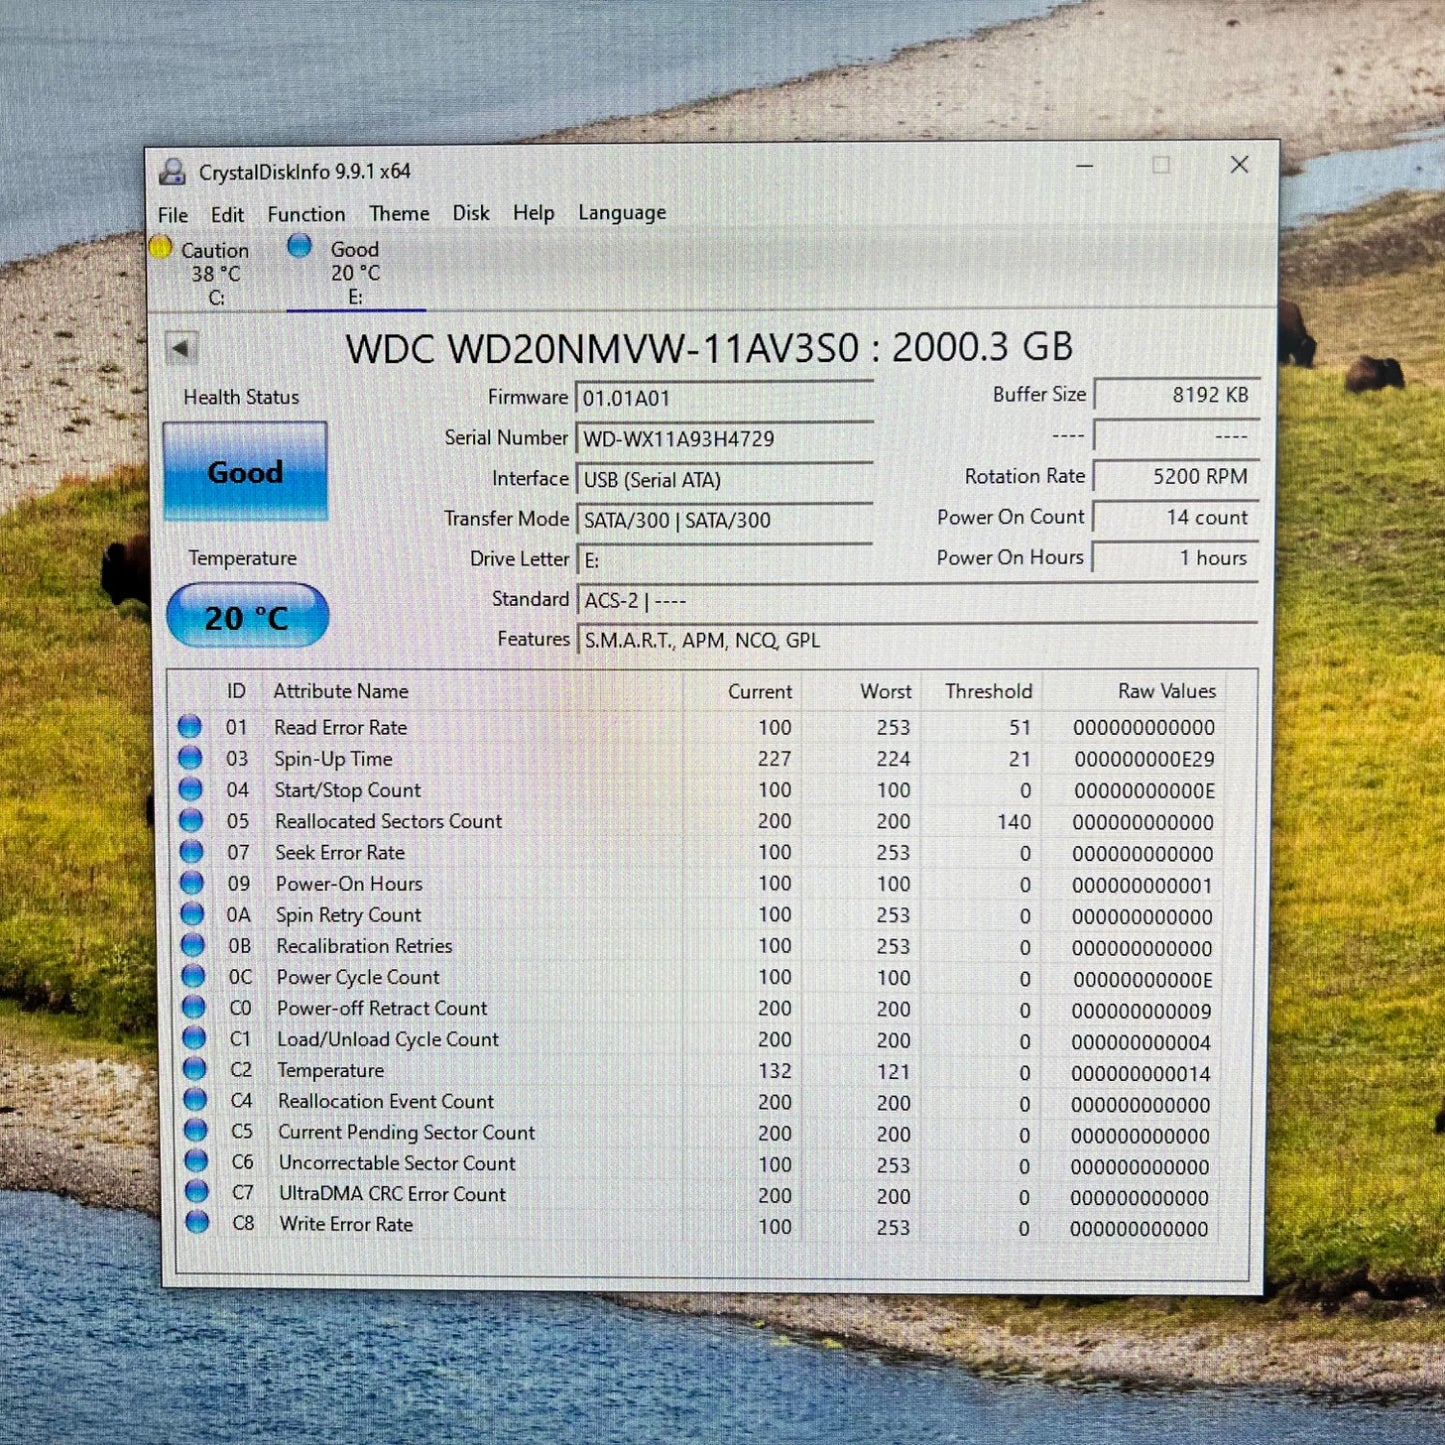Open the Function menu

pyautogui.click(x=306, y=214)
